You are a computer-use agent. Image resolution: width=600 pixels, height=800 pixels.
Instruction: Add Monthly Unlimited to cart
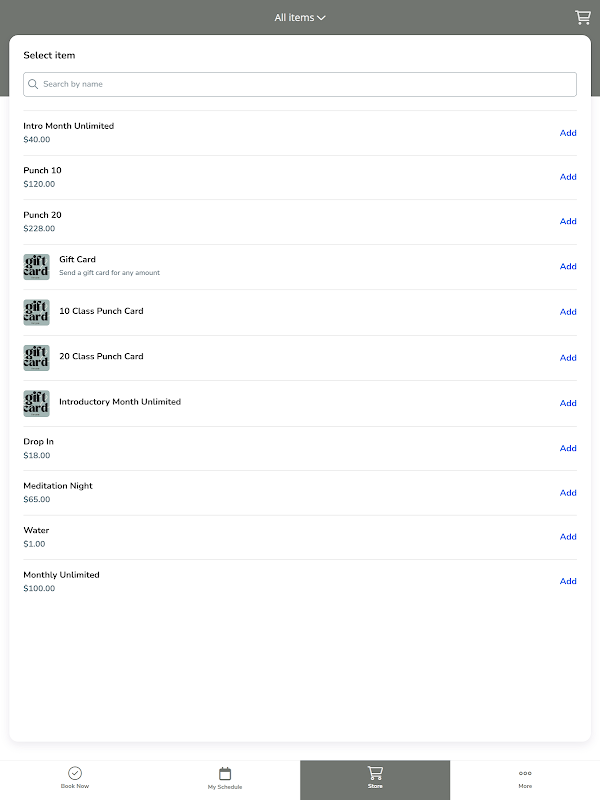point(568,581)
